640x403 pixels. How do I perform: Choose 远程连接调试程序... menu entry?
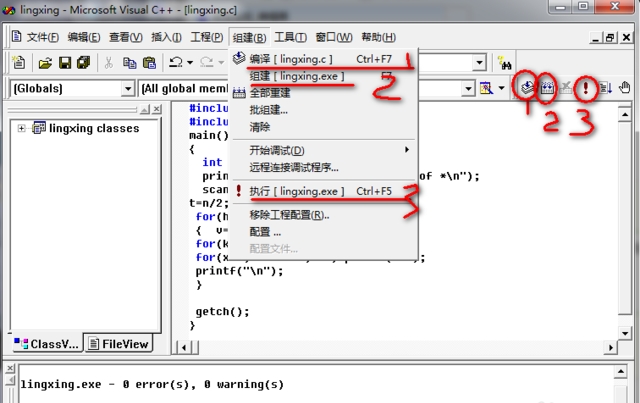[x=323, y=167]
